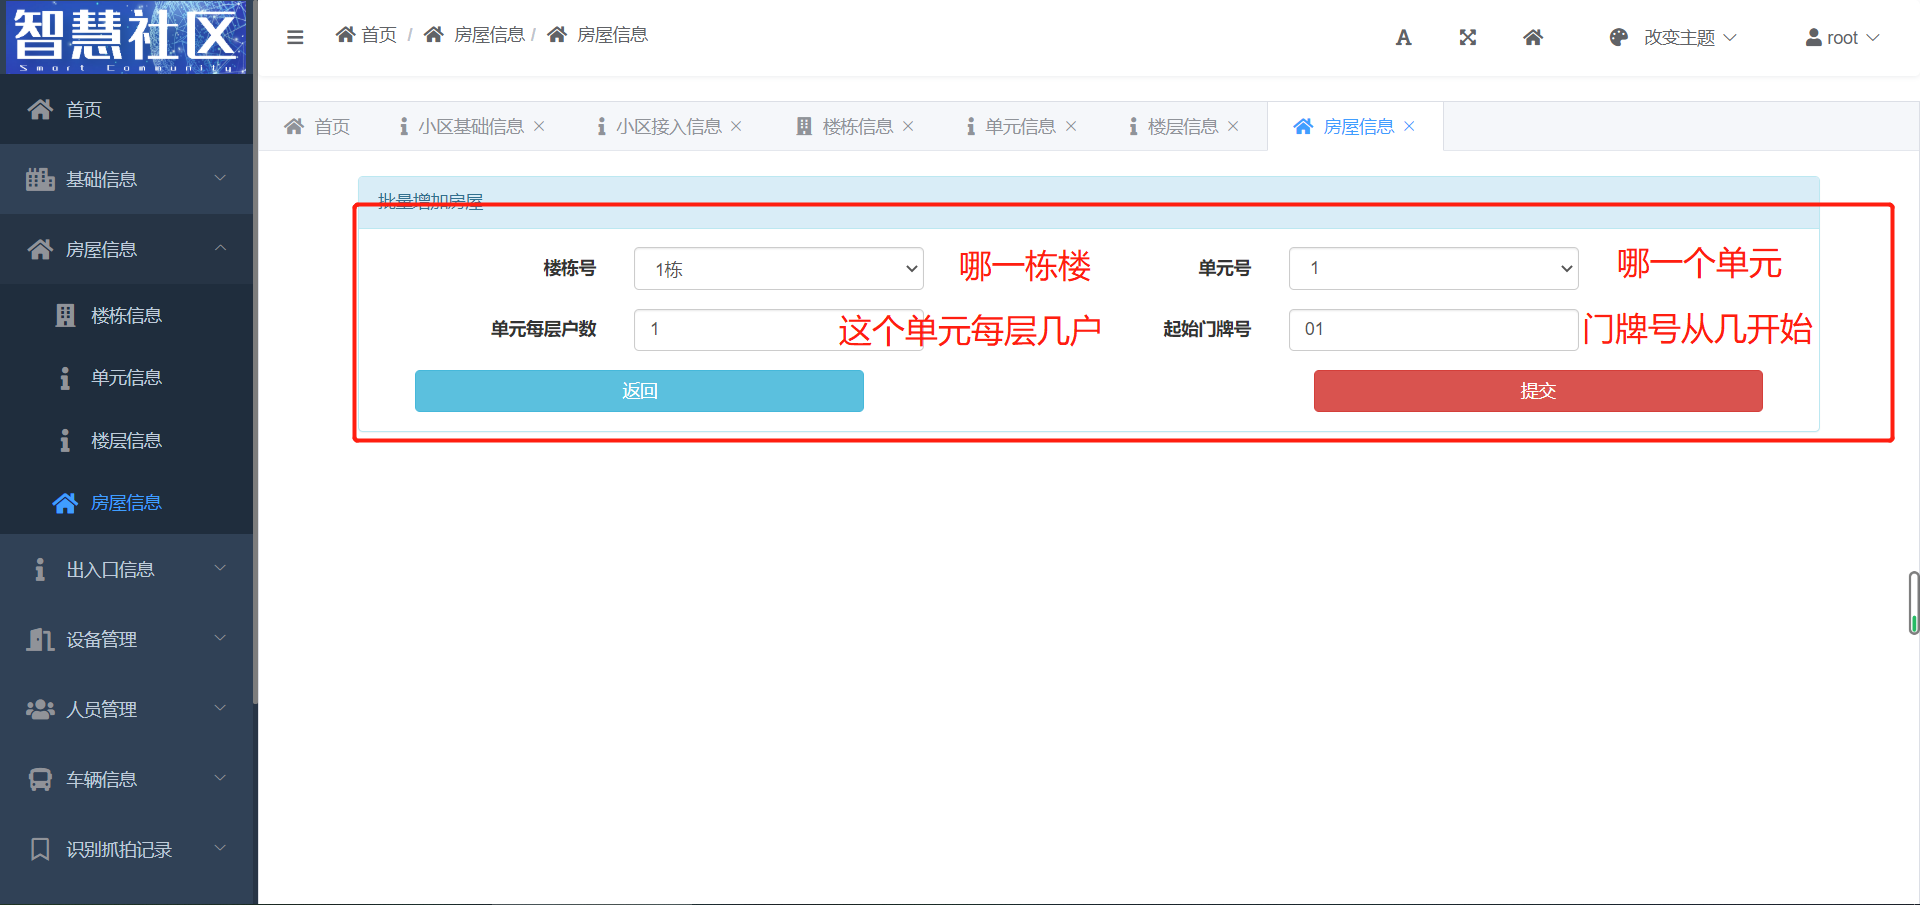
Task: Click the home icon in the top toolbar
Action: tap(1533, 37)
